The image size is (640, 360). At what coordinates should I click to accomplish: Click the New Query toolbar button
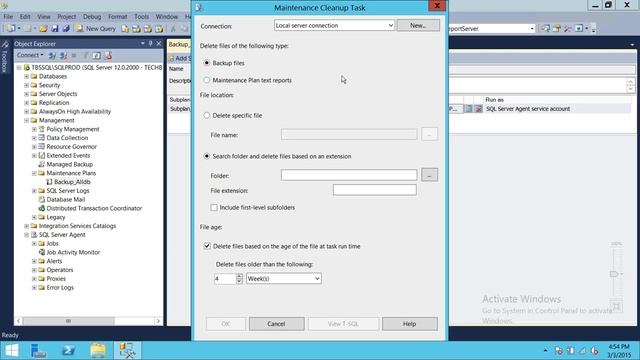96,29
